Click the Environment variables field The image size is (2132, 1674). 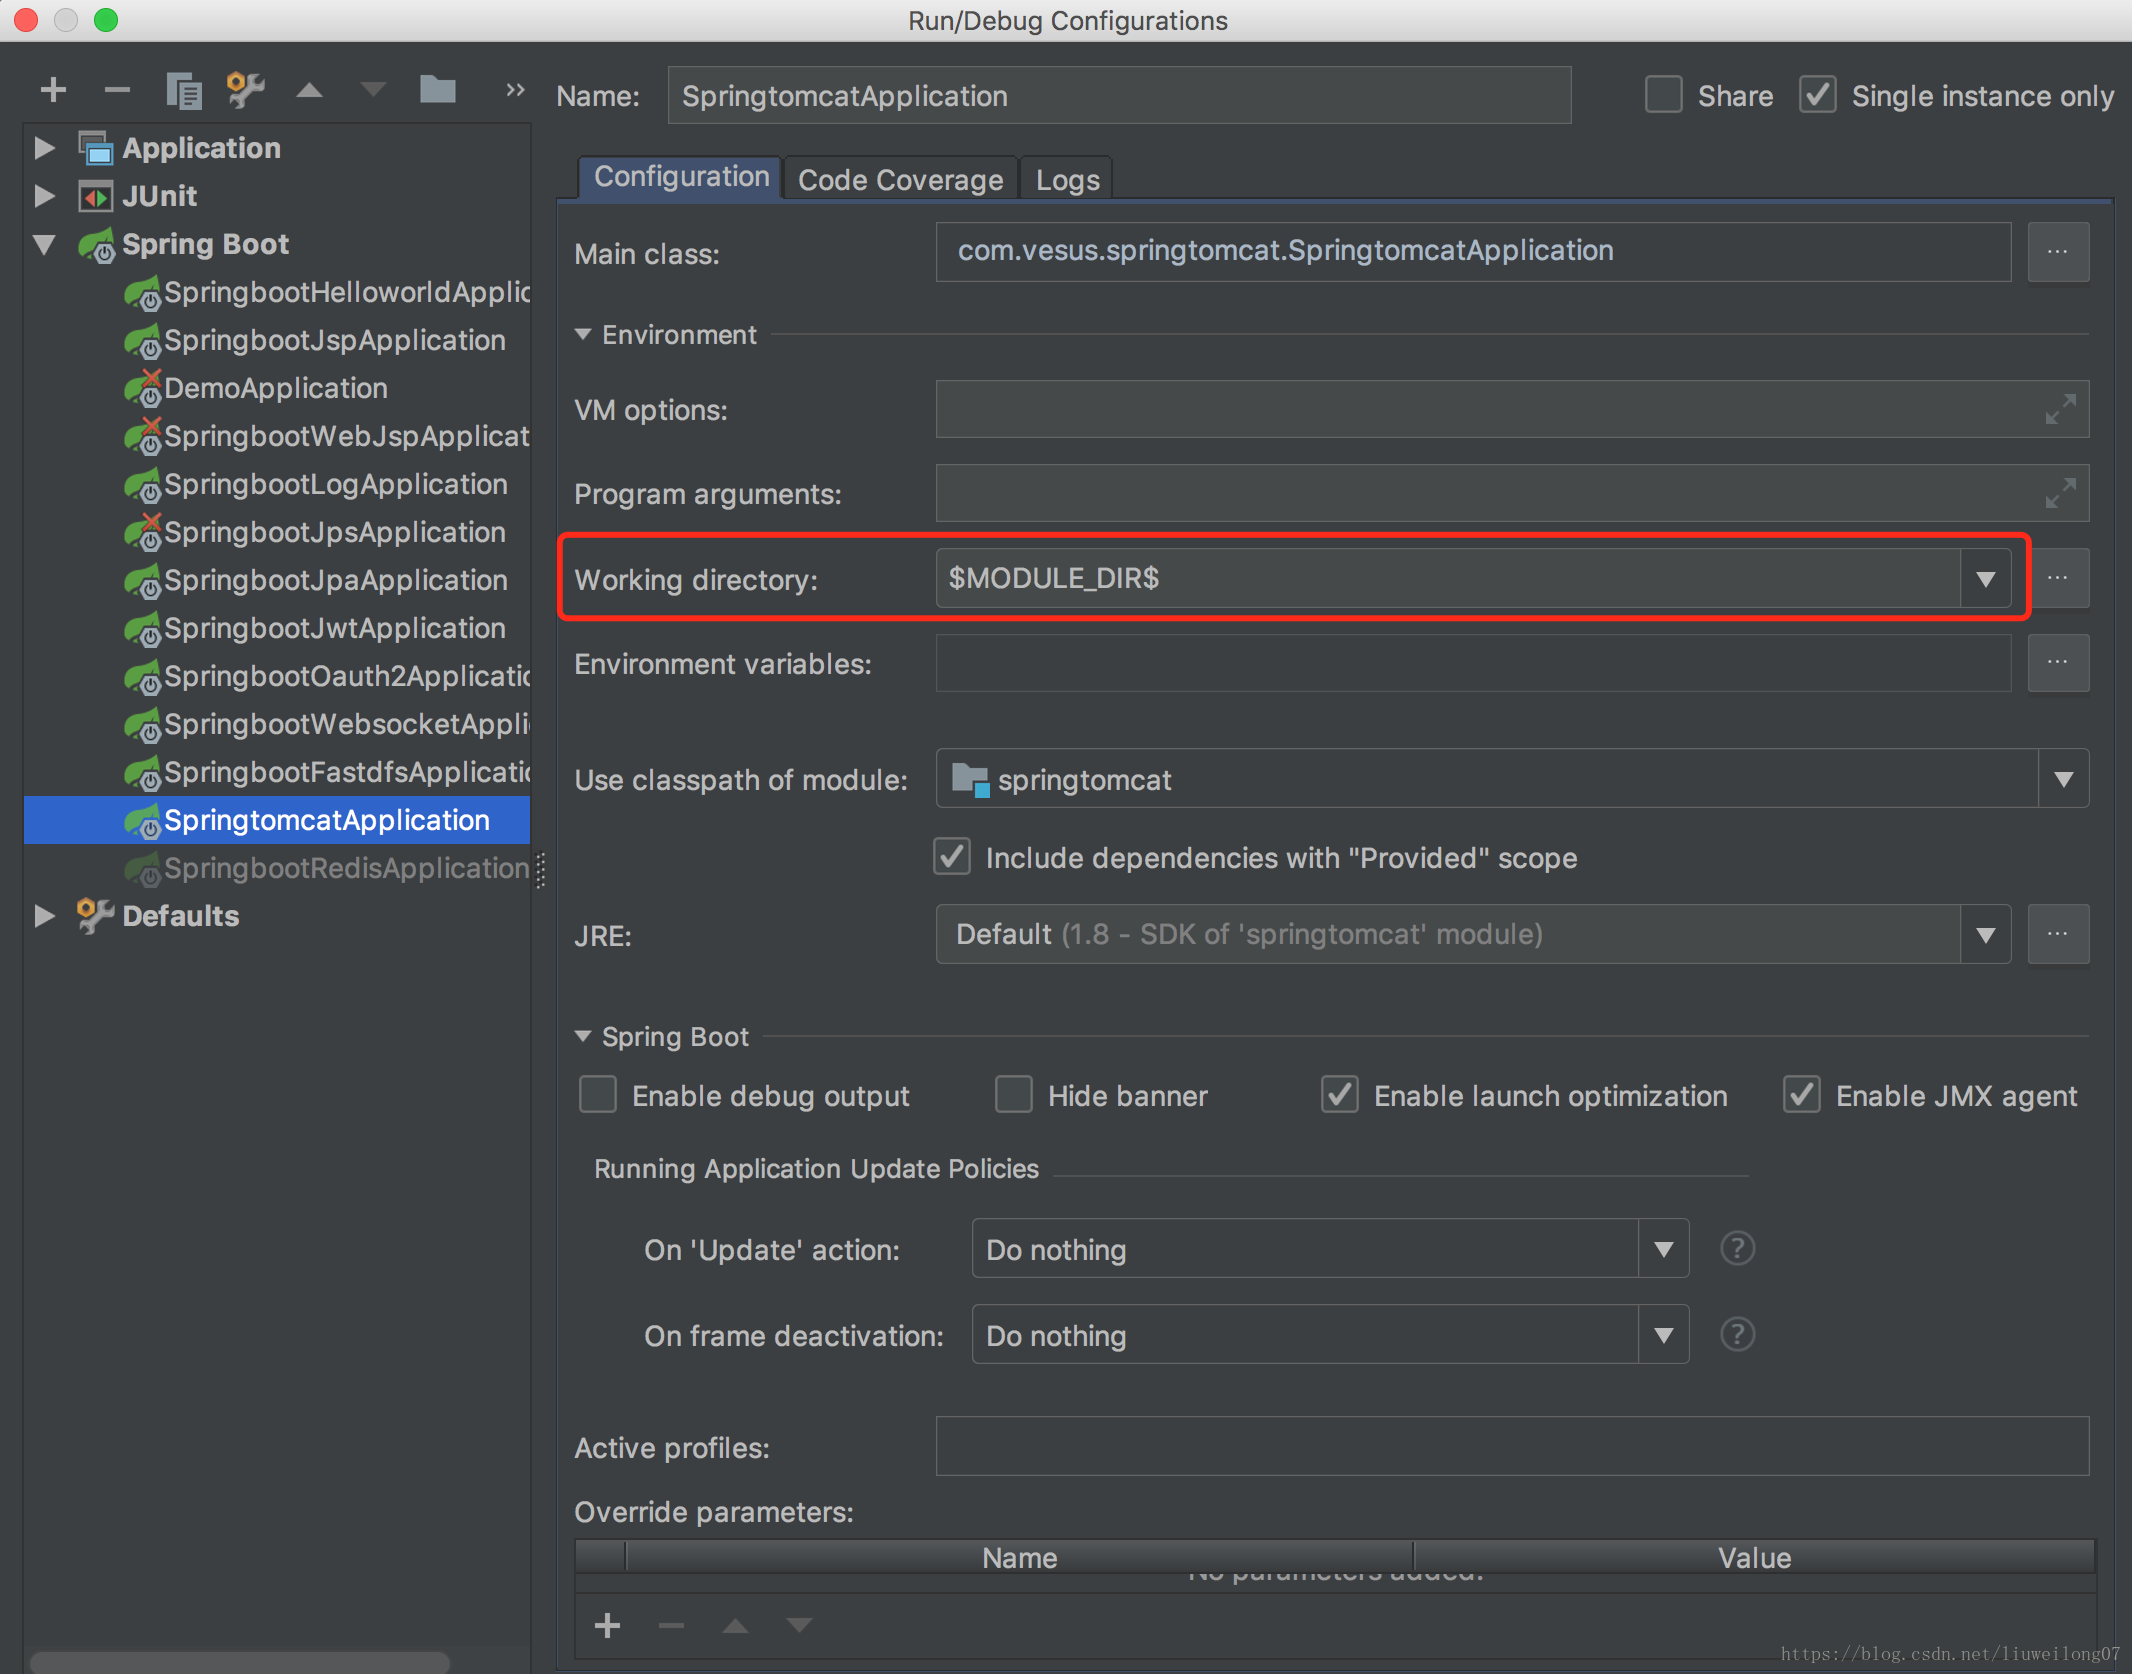click(x=1473, y=662)
